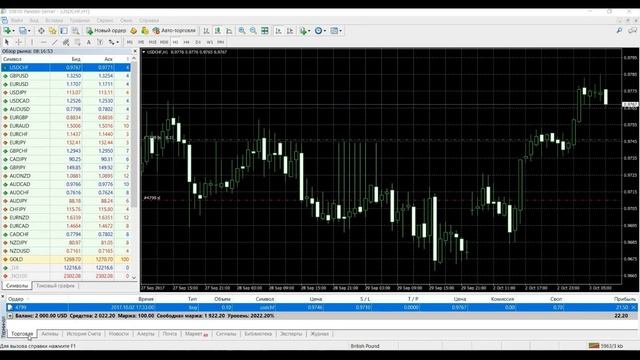Viewport: 640px width, 360px height.
Task: Select the trendline drawing tool
Action: (x=55, y=42)
